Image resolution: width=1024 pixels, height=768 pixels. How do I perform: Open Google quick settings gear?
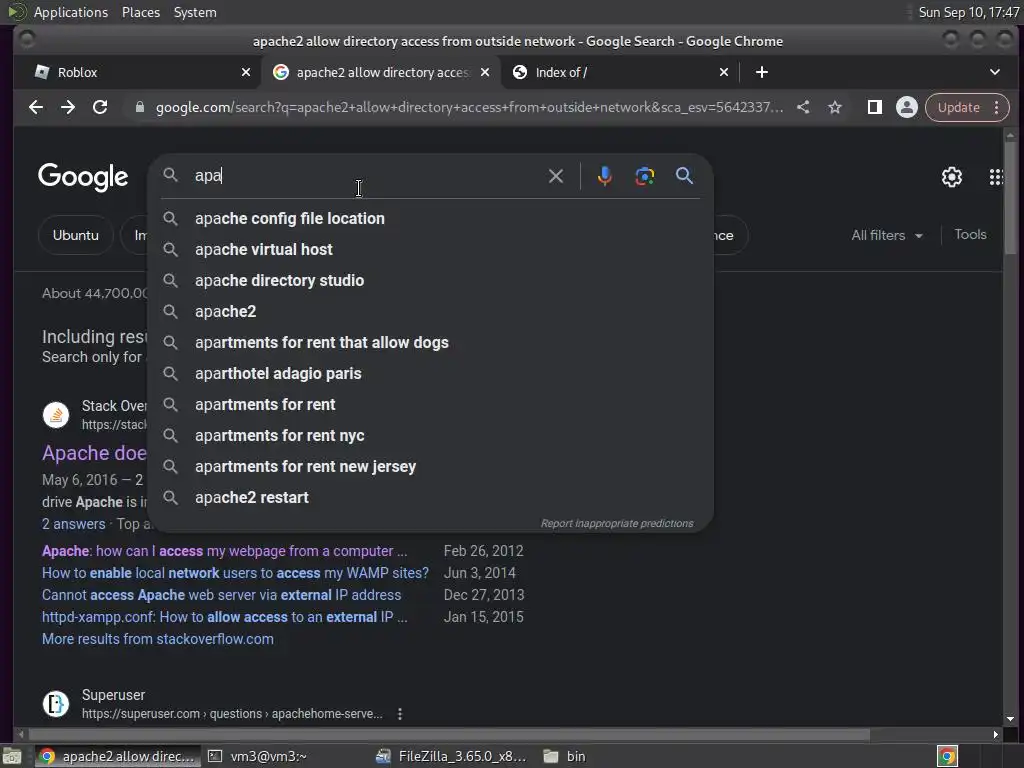(952, 177)
